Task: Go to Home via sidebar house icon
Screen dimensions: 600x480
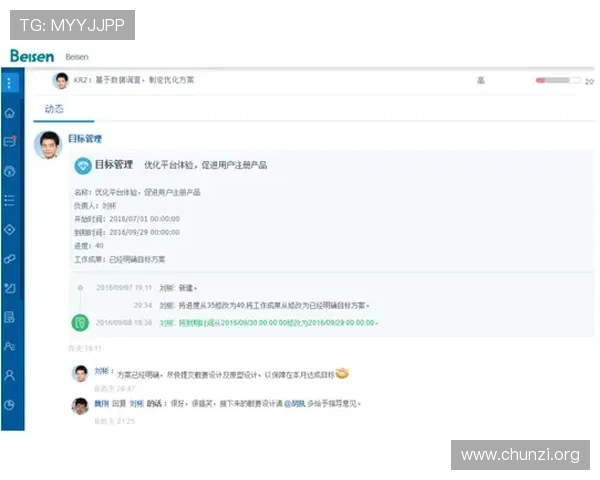Action: click(10, 113)
